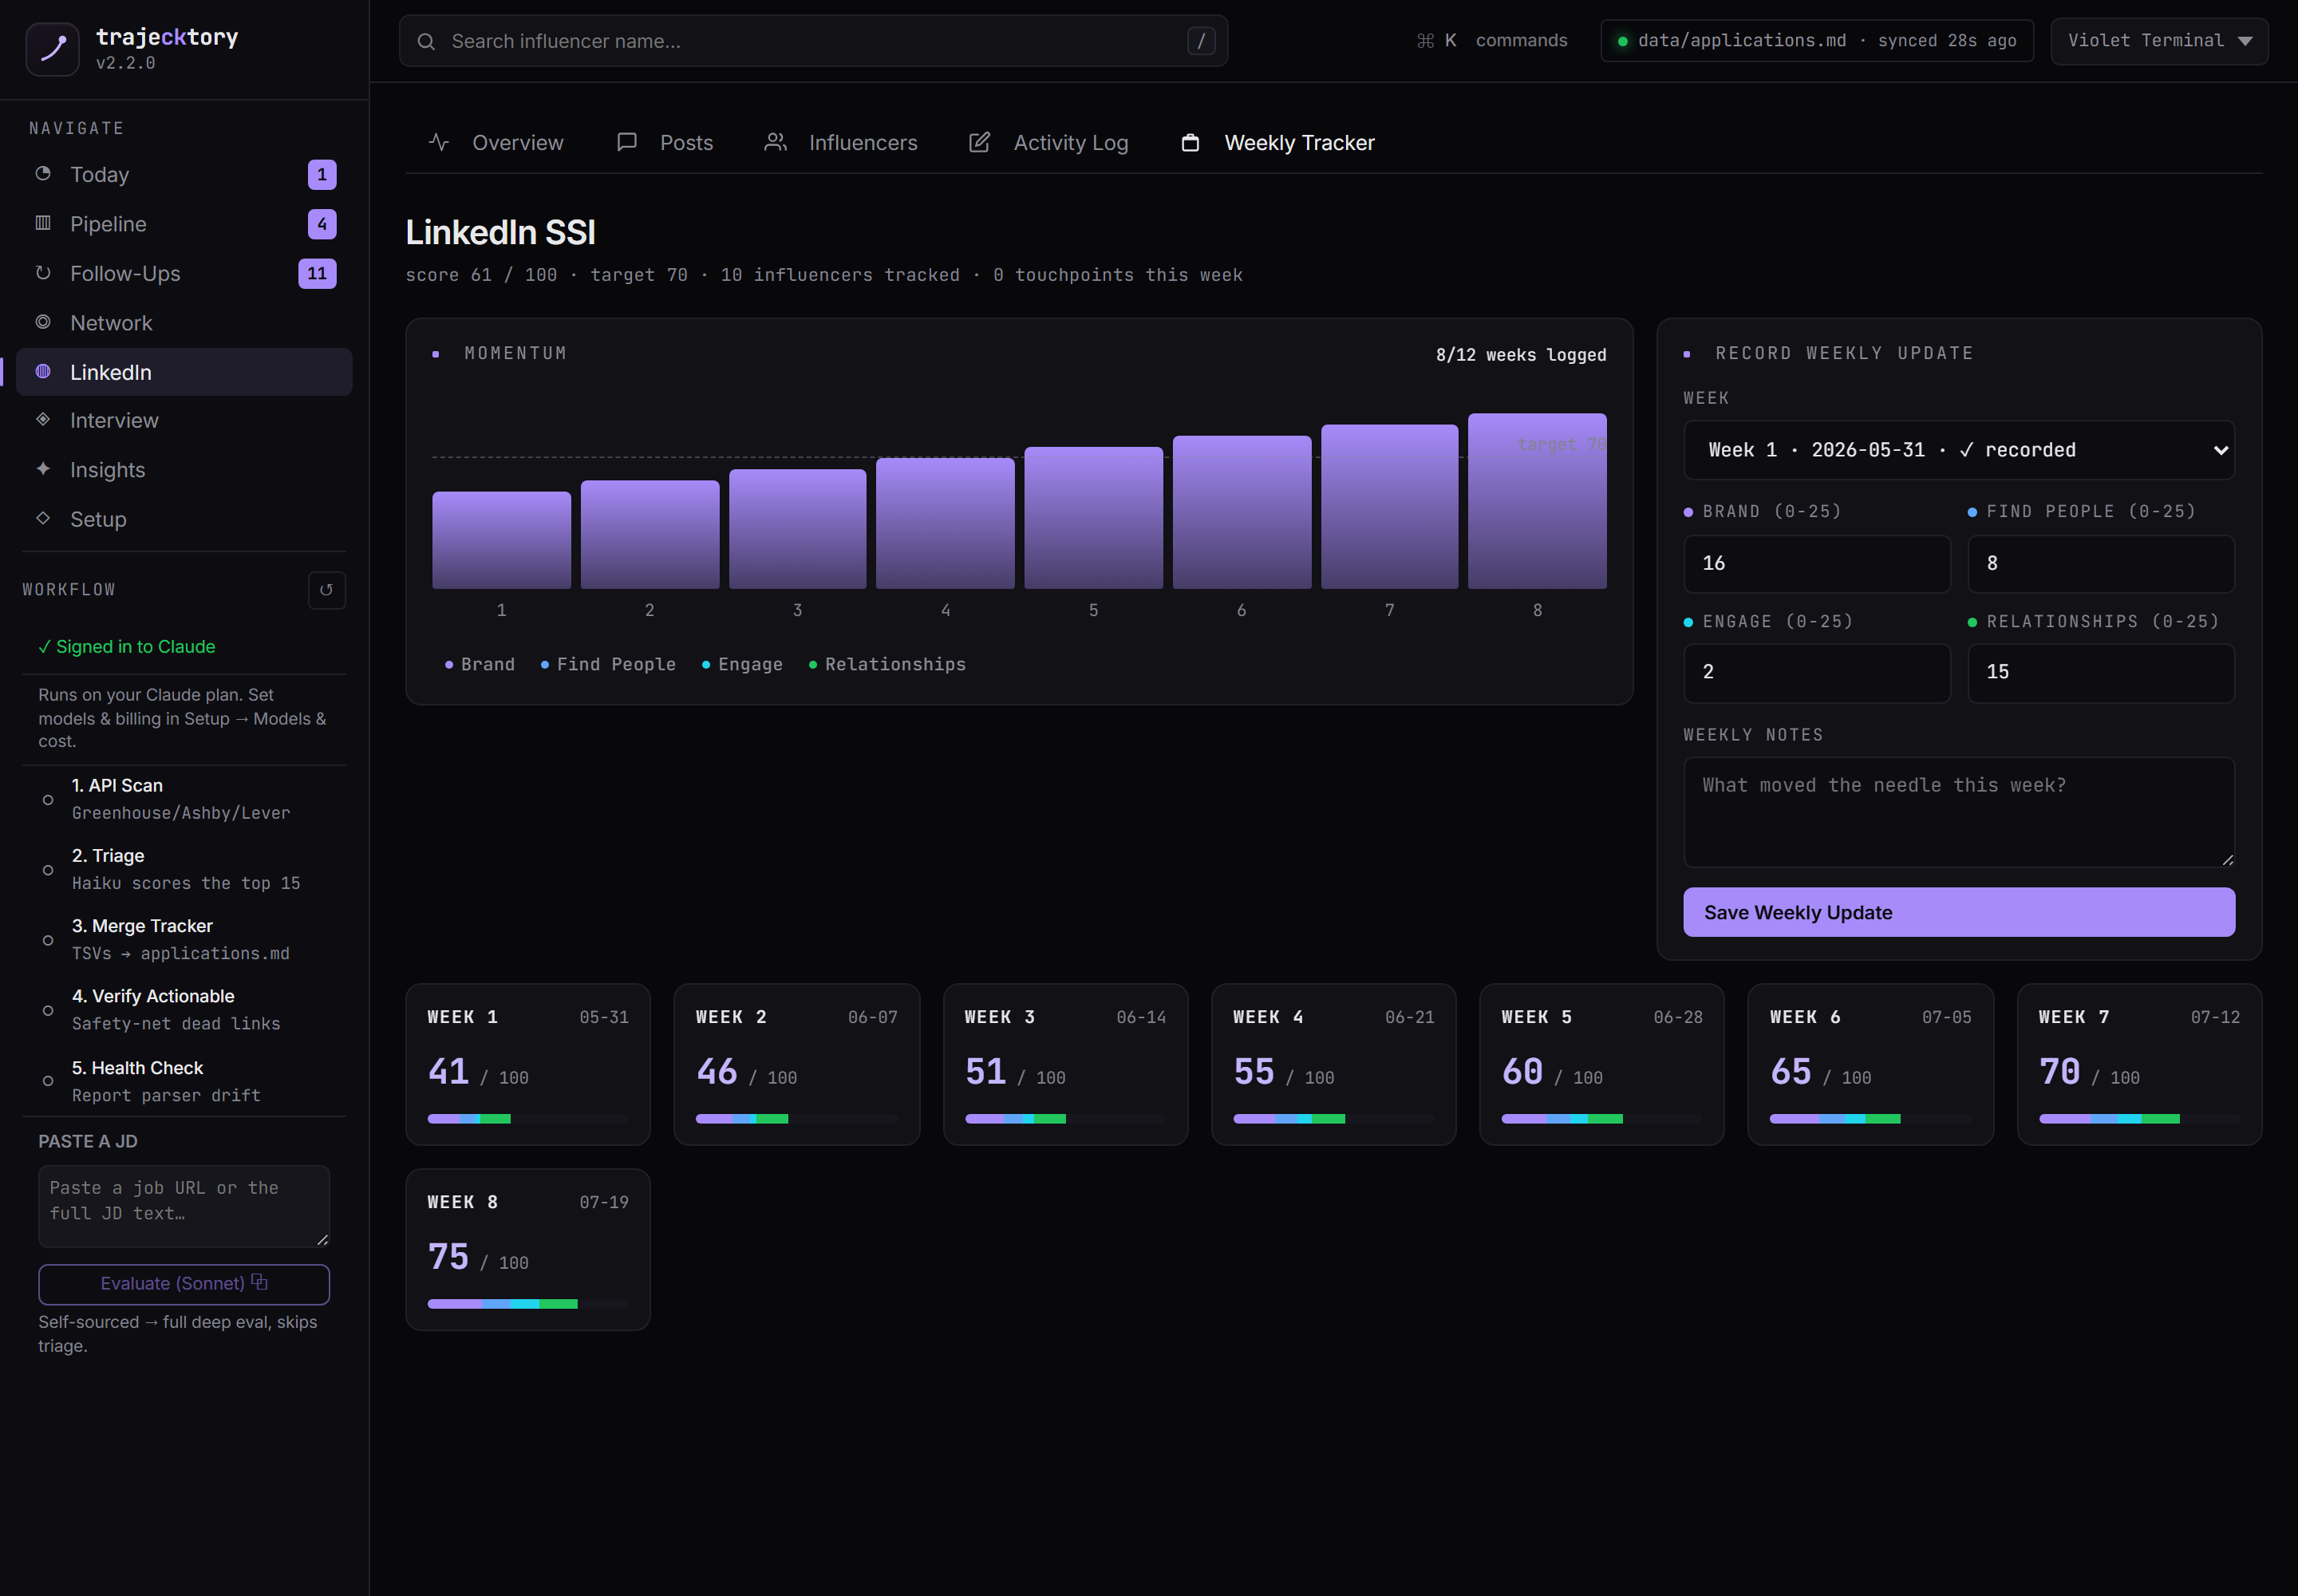Toggle the API Scan step radio circle

pyautogui.click(x=47, y=799)
